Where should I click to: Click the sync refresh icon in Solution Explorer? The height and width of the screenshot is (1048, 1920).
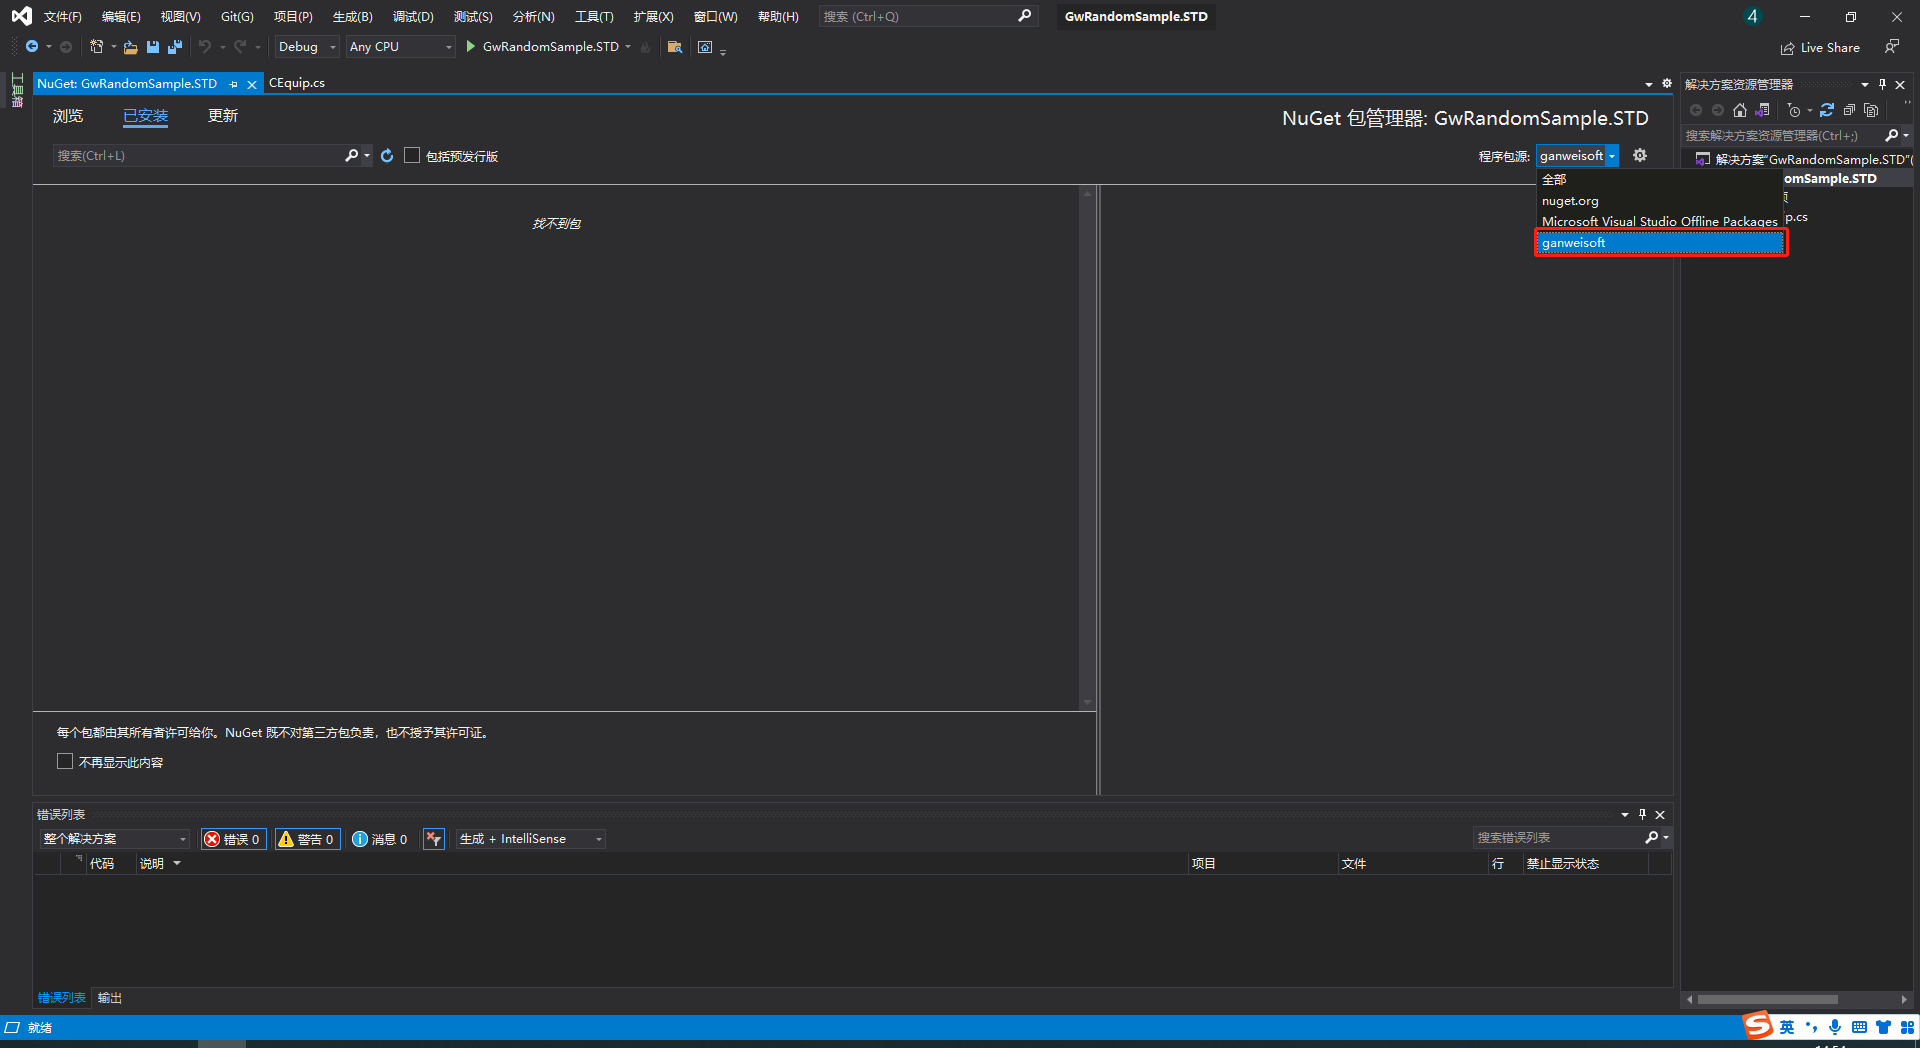coord(1827,110)
